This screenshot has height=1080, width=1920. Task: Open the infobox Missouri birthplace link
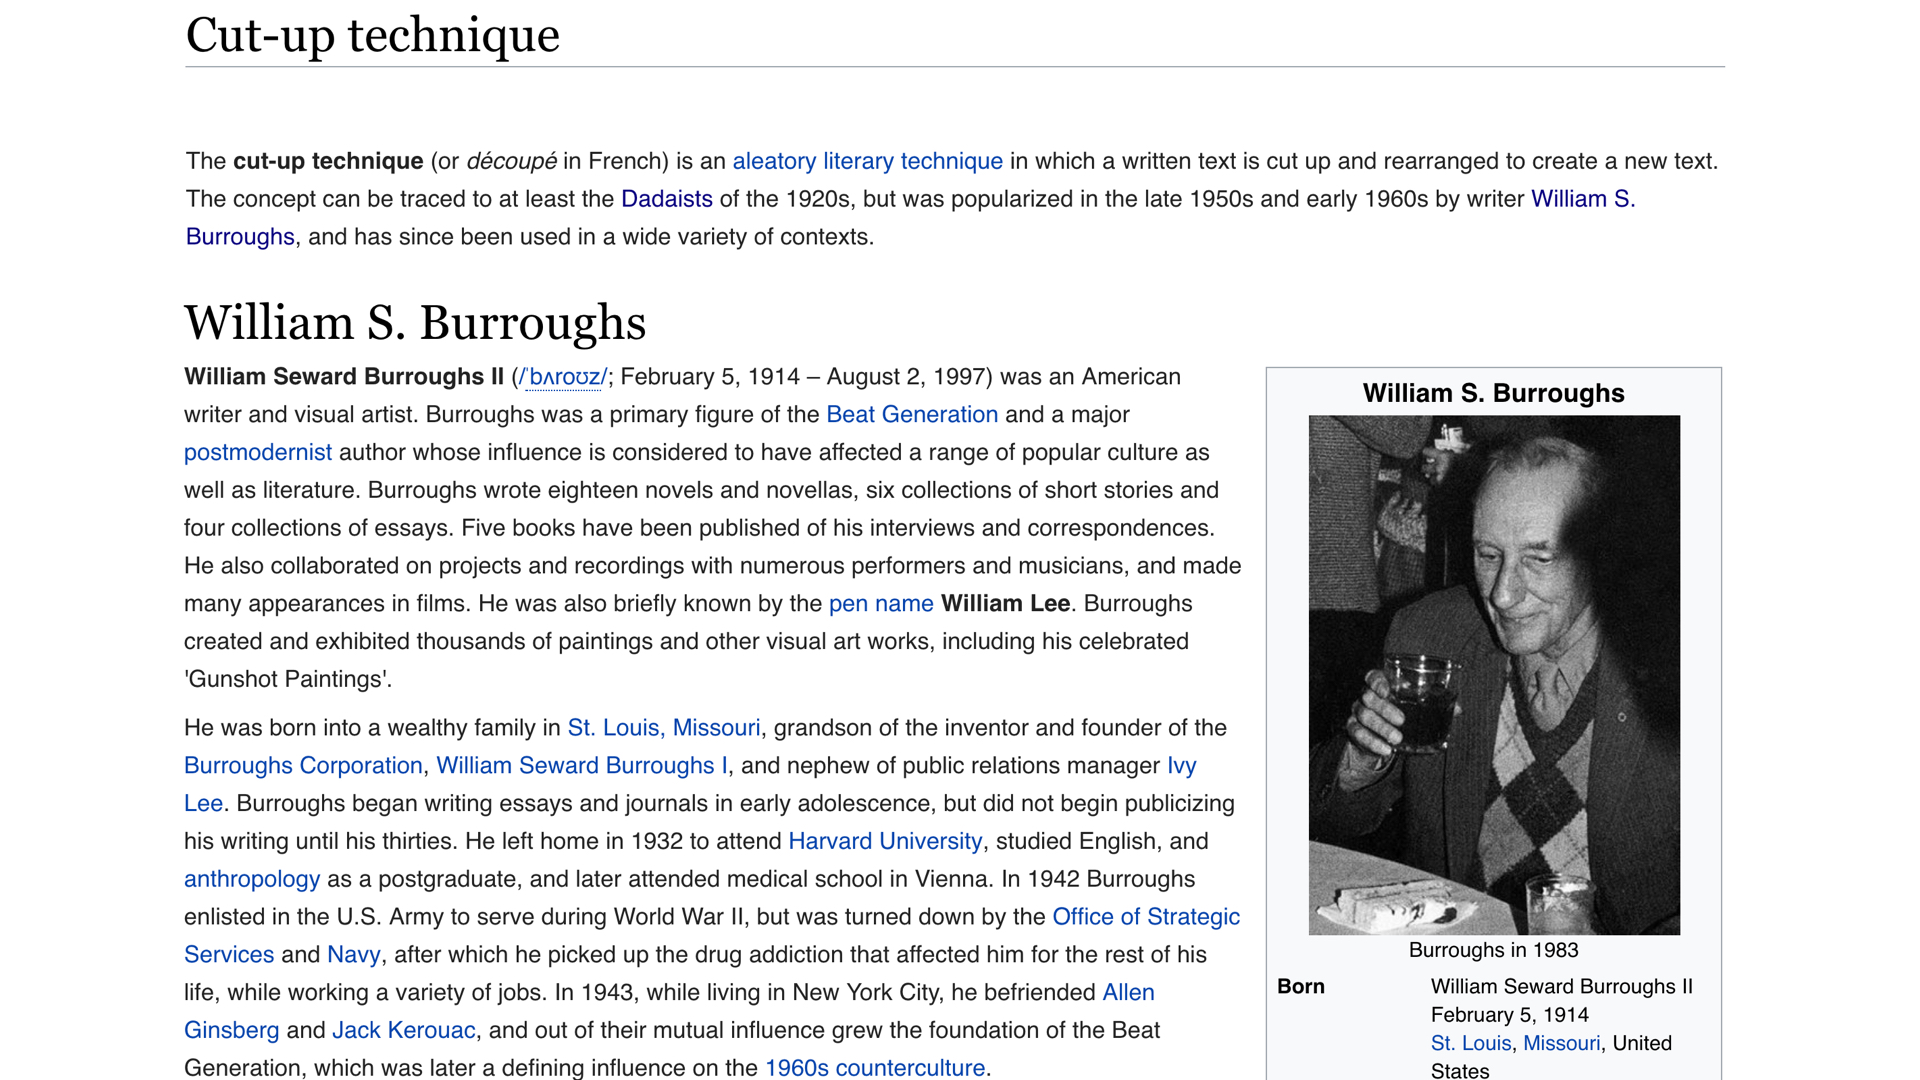click(x=1560, y=1043)
